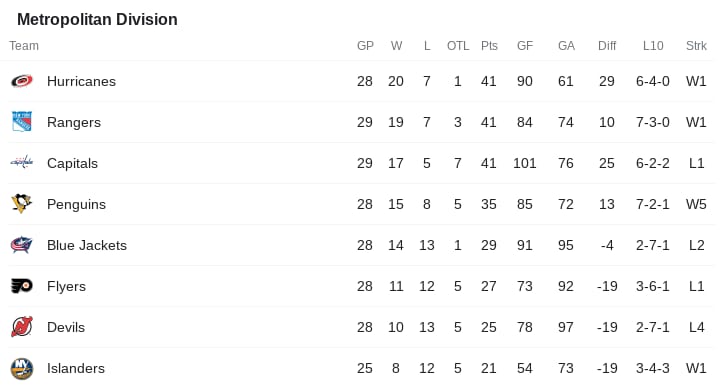Click the Diff column header
The image size is (723, 392).
[x=607, y=46]
